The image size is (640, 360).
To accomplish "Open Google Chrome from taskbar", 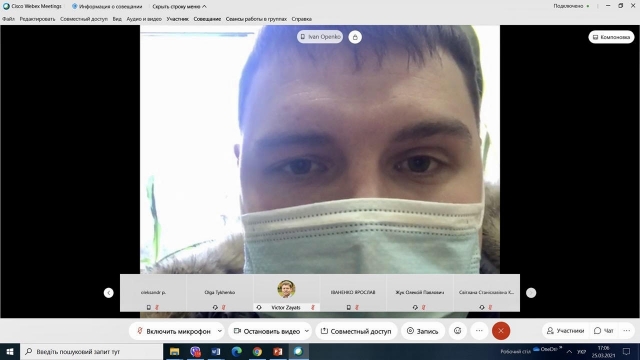I will click(257, 351).
